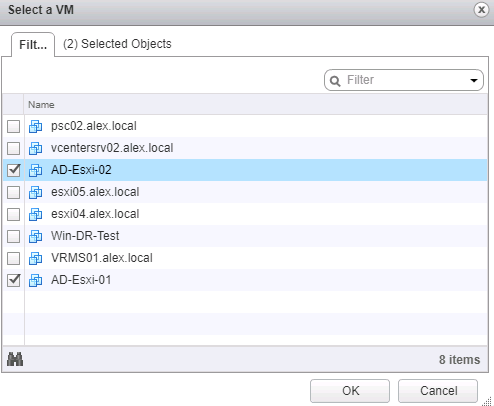
Task: Click the VM icon beside esxi05.alex.local
Action: click(35, 192)
